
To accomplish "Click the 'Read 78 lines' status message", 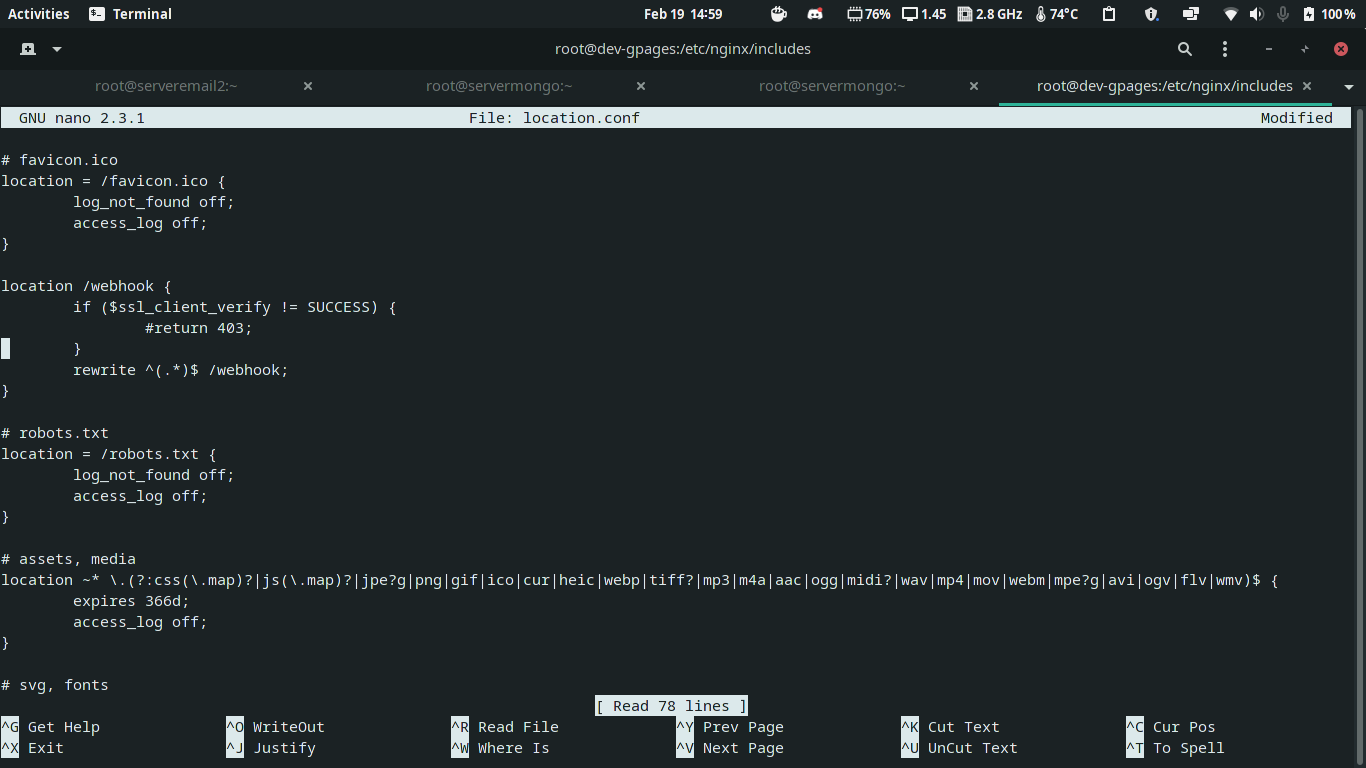I will coord(672,706).
